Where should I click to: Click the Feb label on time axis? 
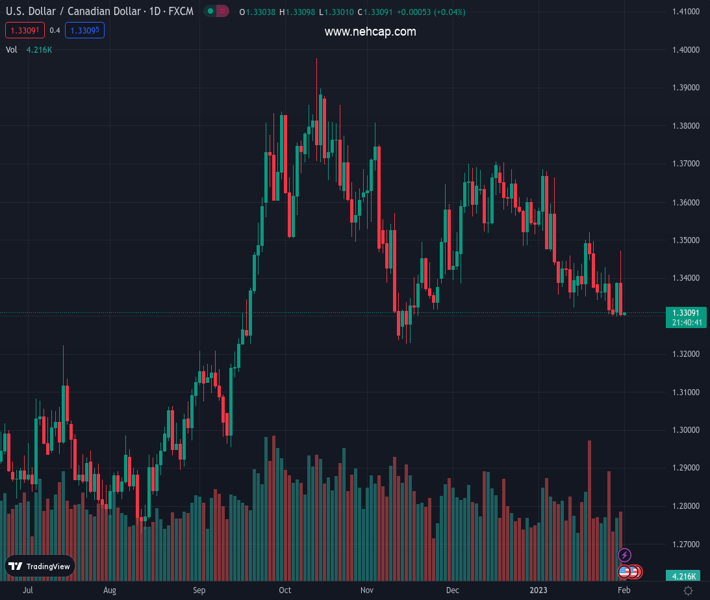tap(625, 591)
